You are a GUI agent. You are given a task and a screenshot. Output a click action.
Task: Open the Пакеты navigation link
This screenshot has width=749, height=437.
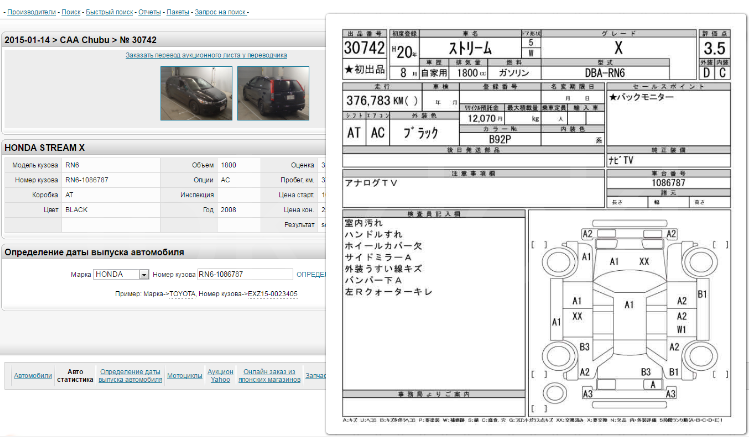pyautogui.click(x=178, y=12)
